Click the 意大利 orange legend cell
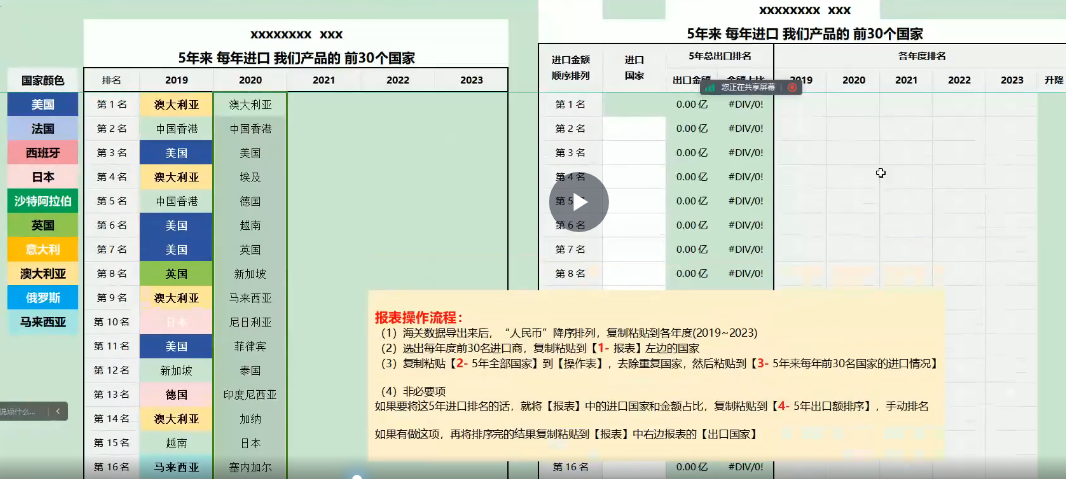The image size is (1066, 479). click(x=42, y=249)
